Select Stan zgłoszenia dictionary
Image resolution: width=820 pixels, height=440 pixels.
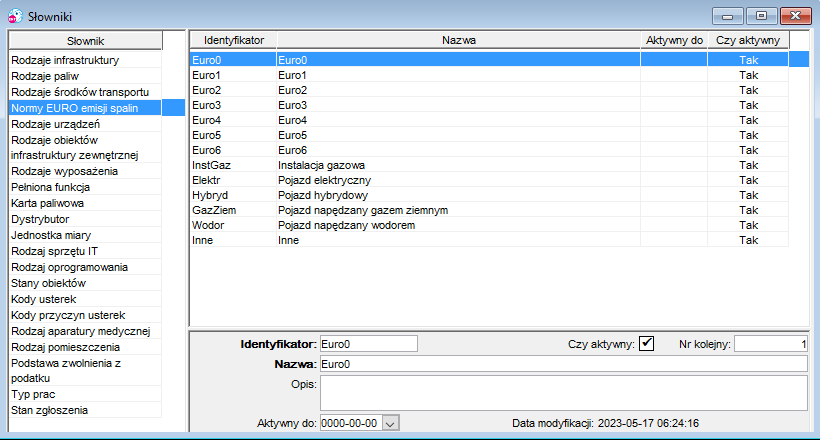[x=85, y=410]
